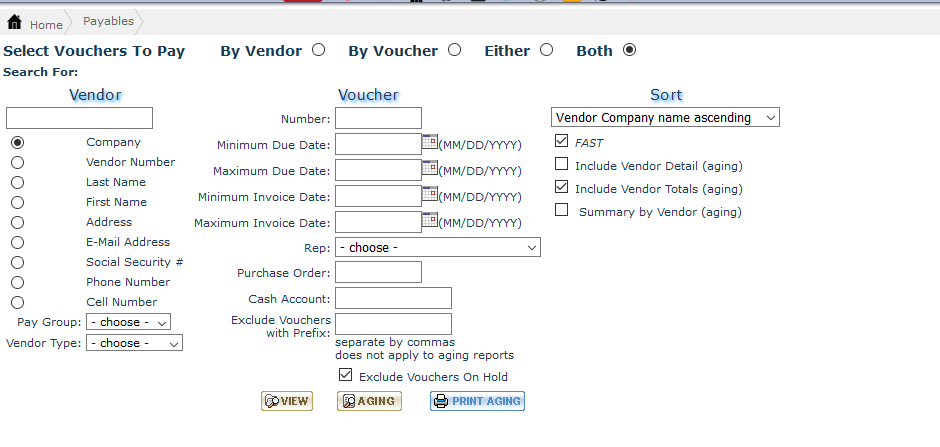Open the Sort order dropdown

click(x=665, y=118)
